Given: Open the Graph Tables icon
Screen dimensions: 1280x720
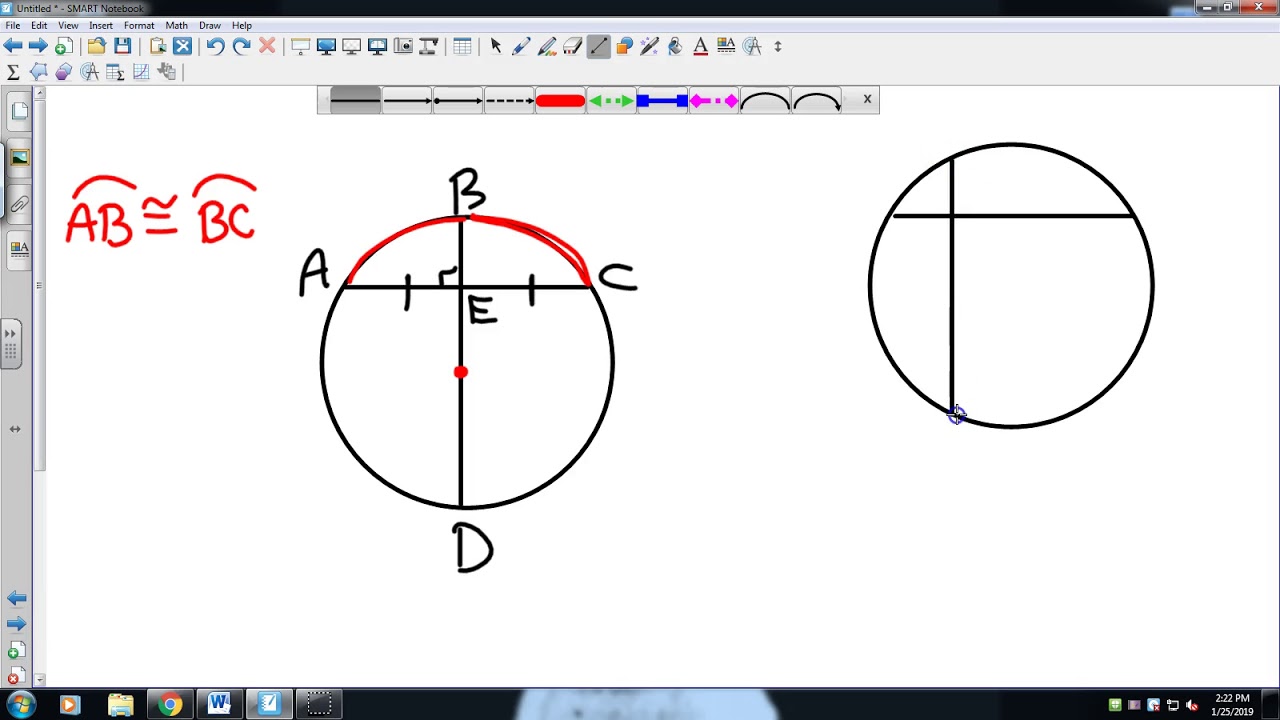Looking at the screenshot, I should (115, 72).
